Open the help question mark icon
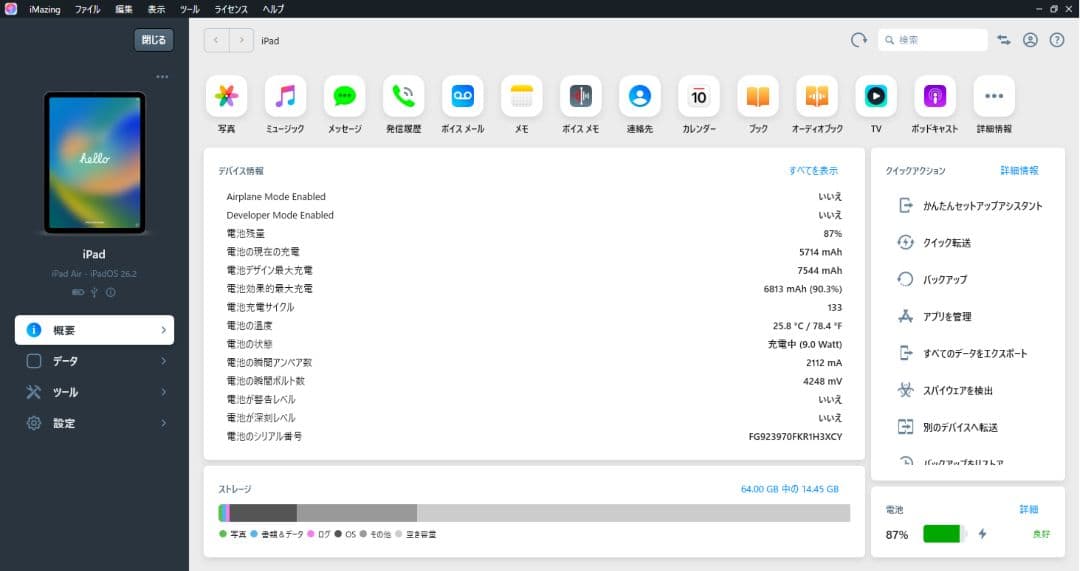 coord(1057,40)
